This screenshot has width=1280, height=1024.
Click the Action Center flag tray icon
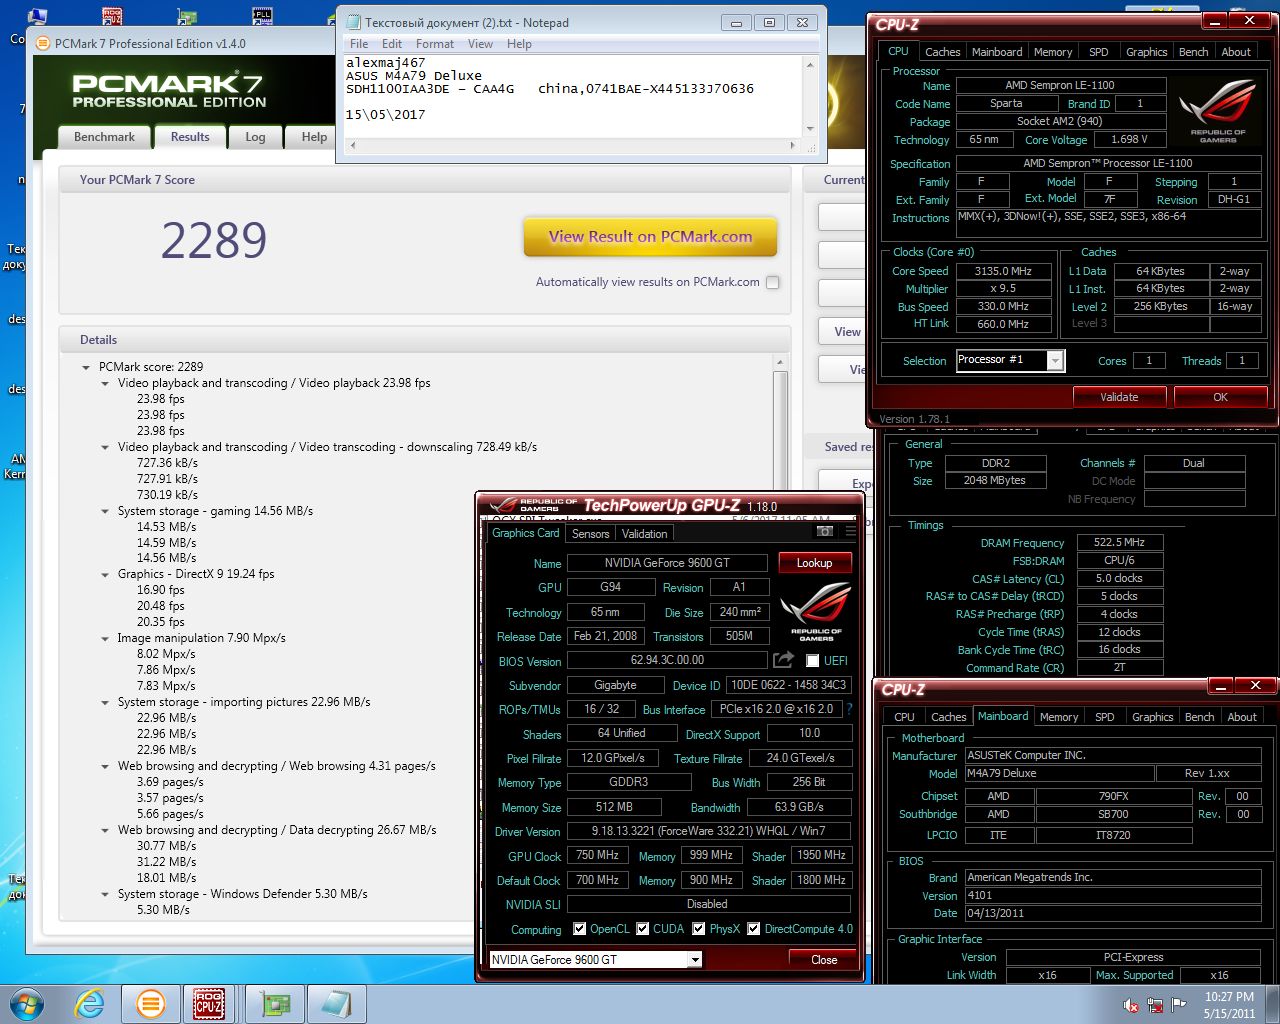click(x=1179, y=1004)
